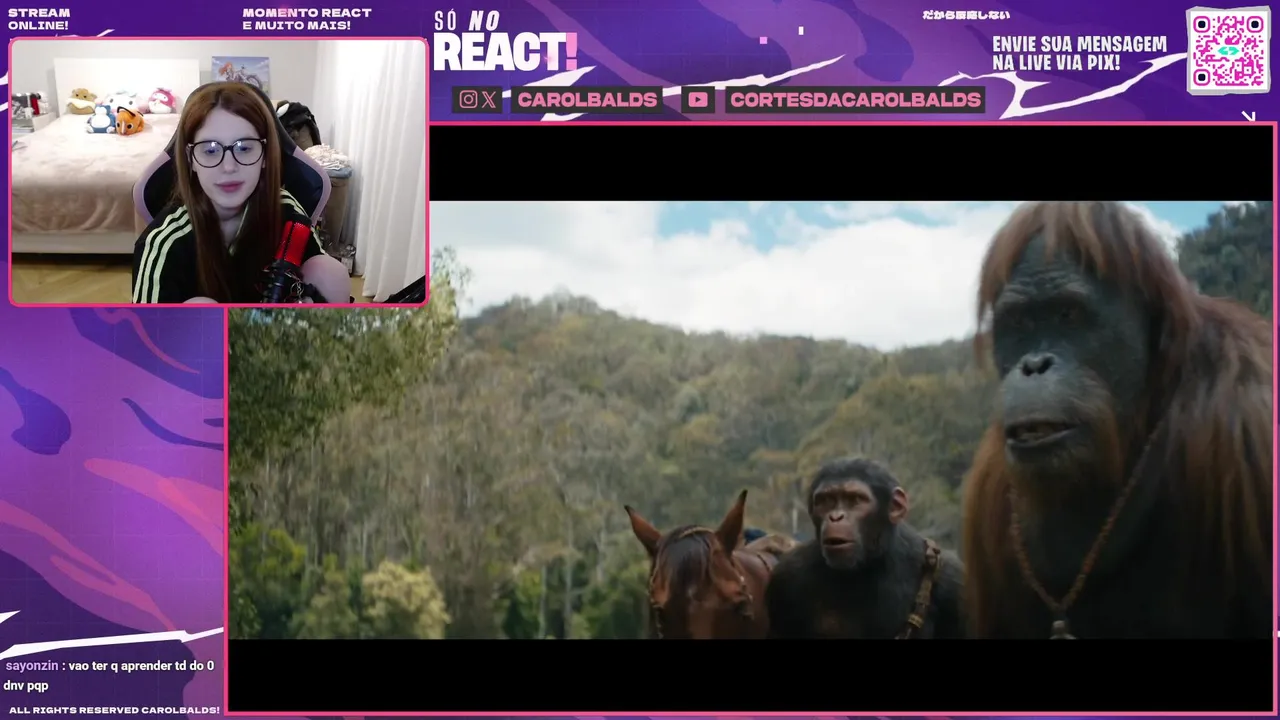Click the SÓ NO REACT! logo
1280x720 pixels.
(x=505, y=42)
